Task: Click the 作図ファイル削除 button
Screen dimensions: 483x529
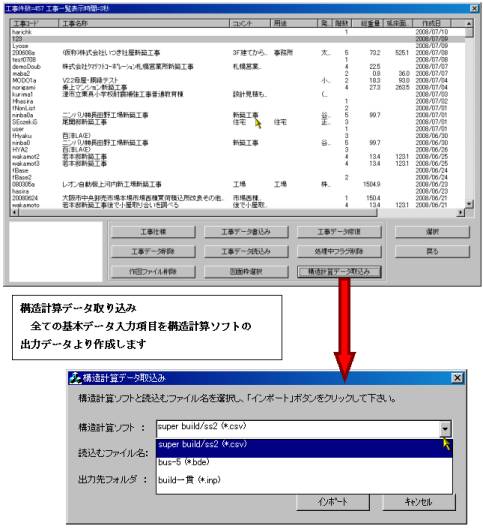Action: 153,271
